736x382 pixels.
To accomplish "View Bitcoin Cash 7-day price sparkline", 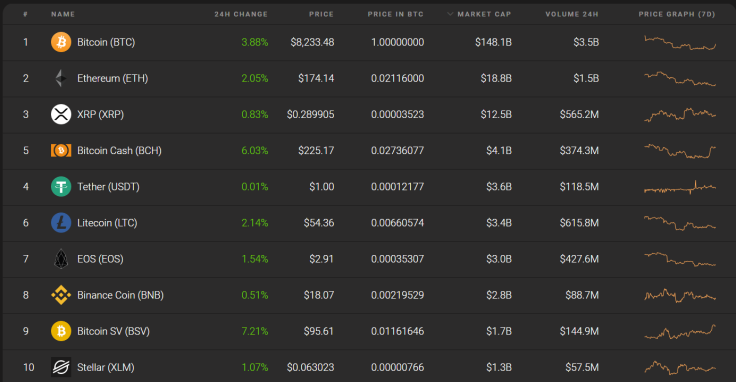I will 680,151.
